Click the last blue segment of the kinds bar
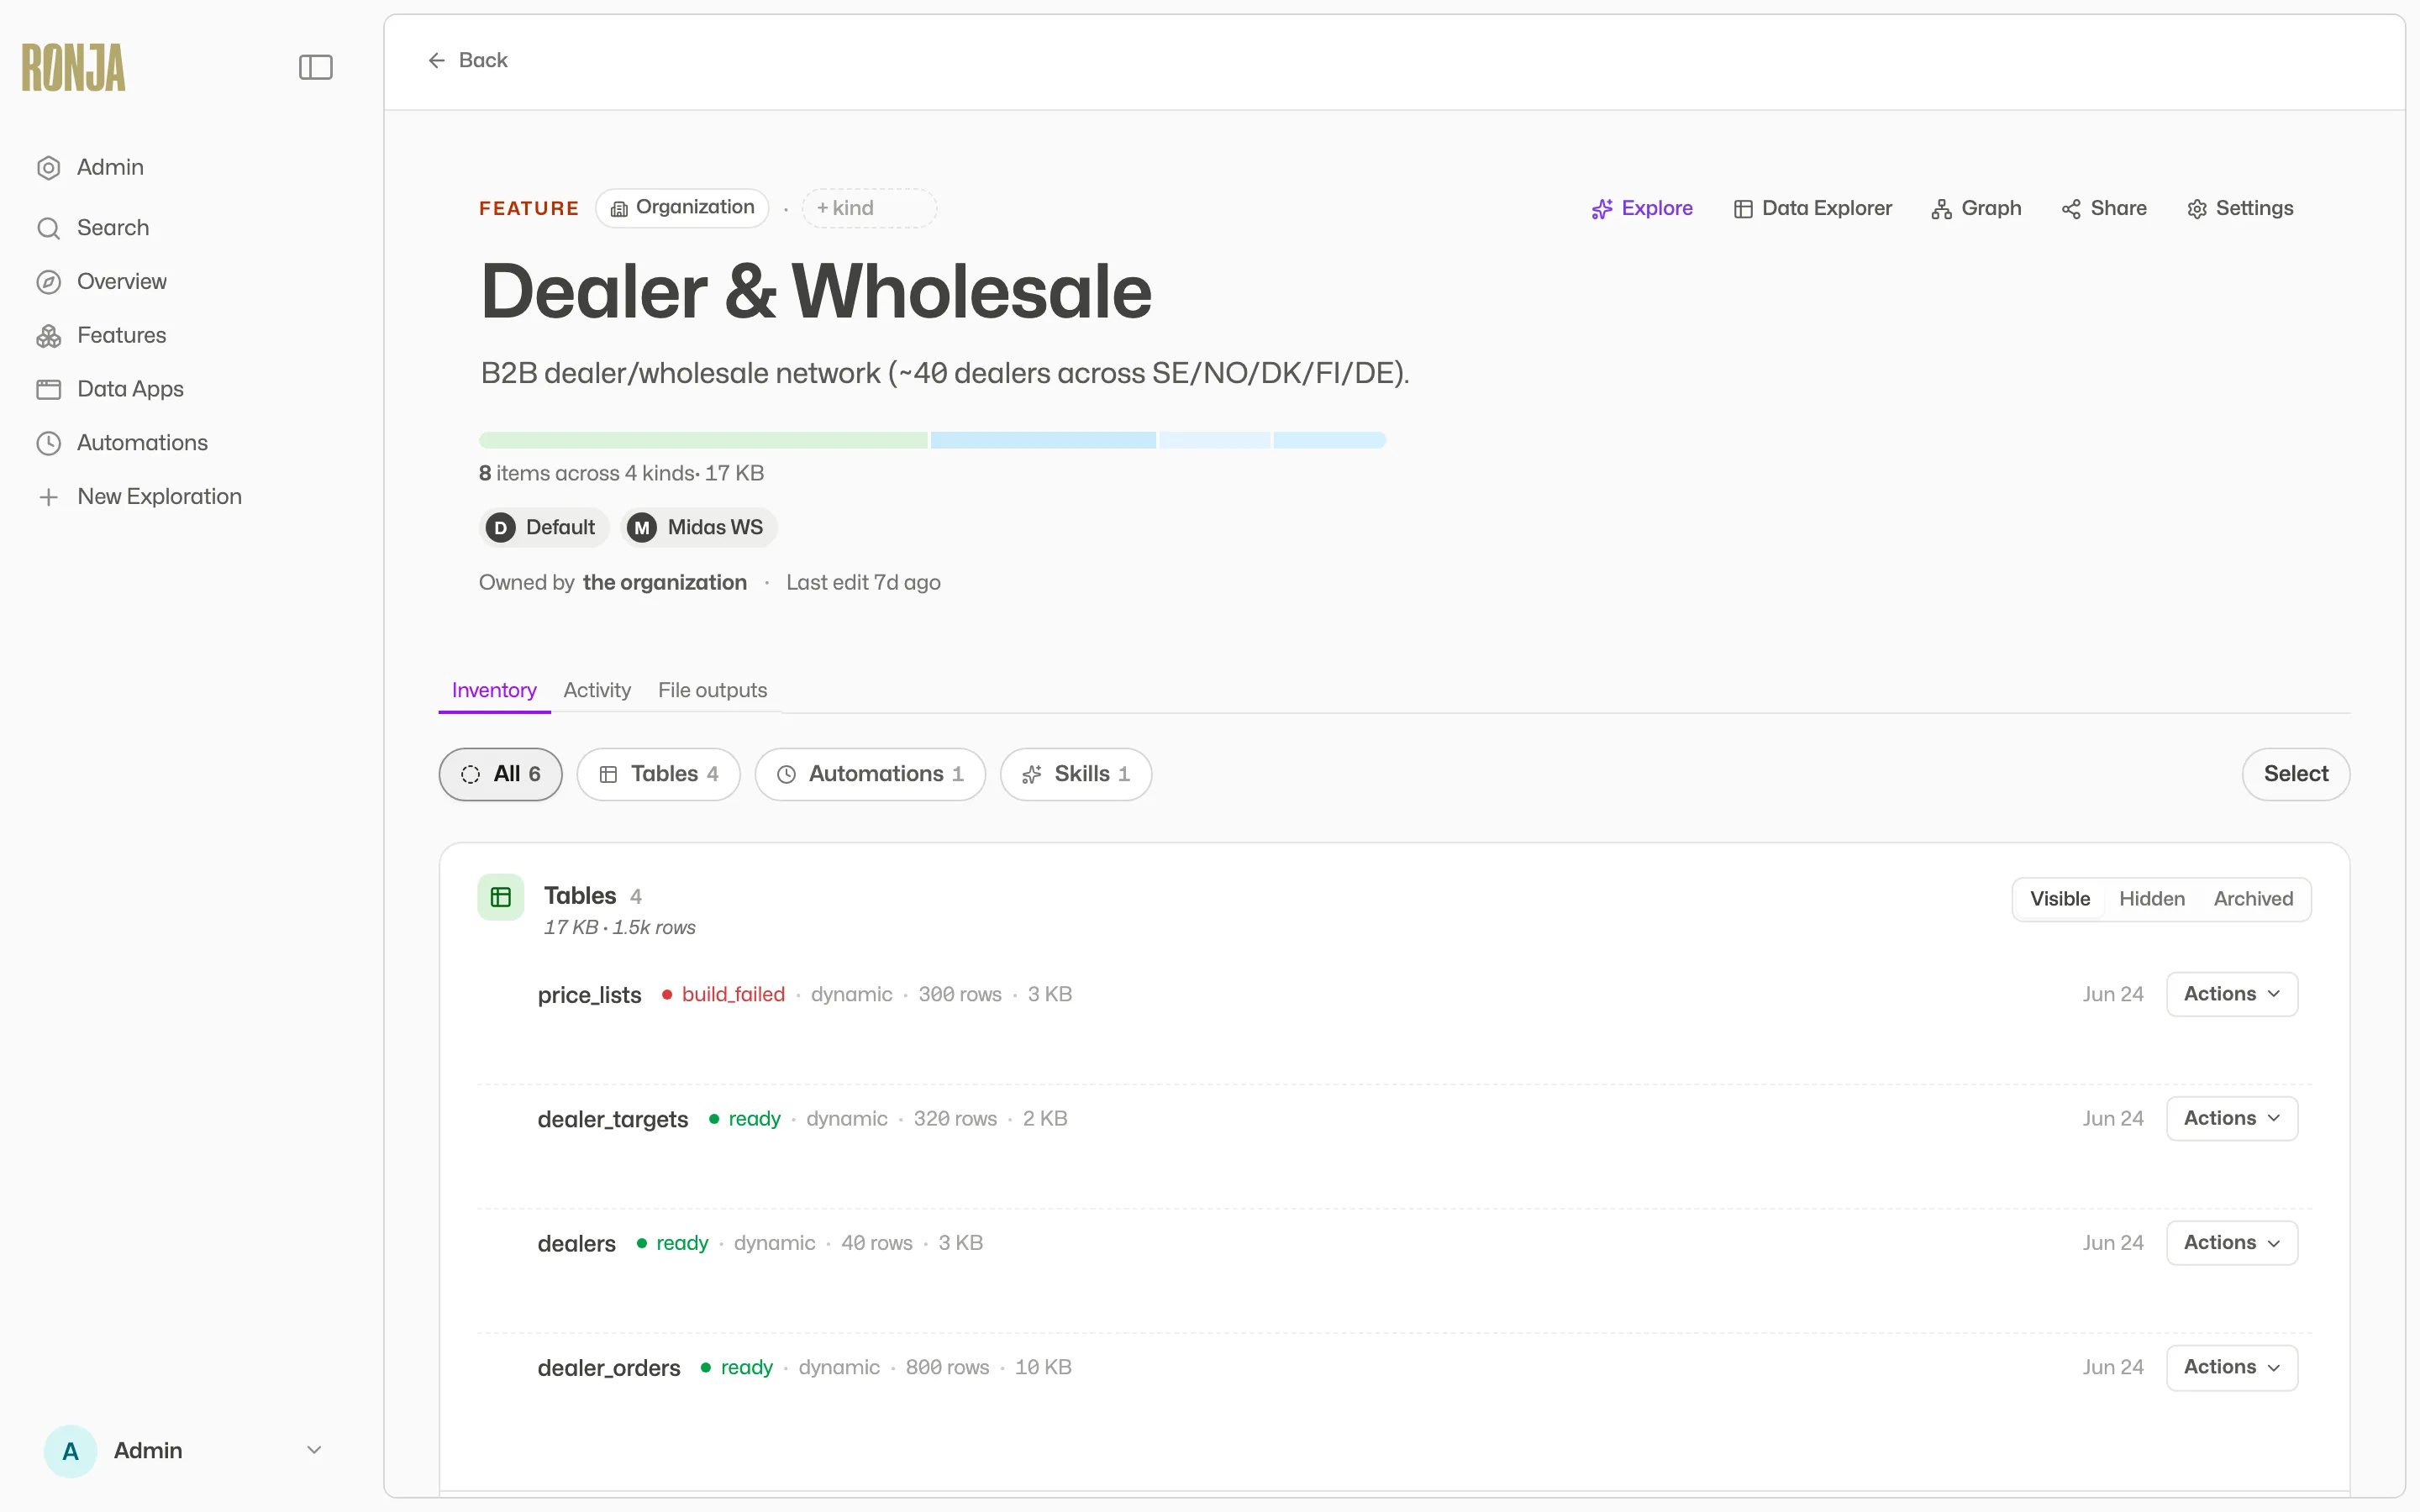Screen dimensions: 2420x1512 pyautogui.click(x=1329, y=440)
